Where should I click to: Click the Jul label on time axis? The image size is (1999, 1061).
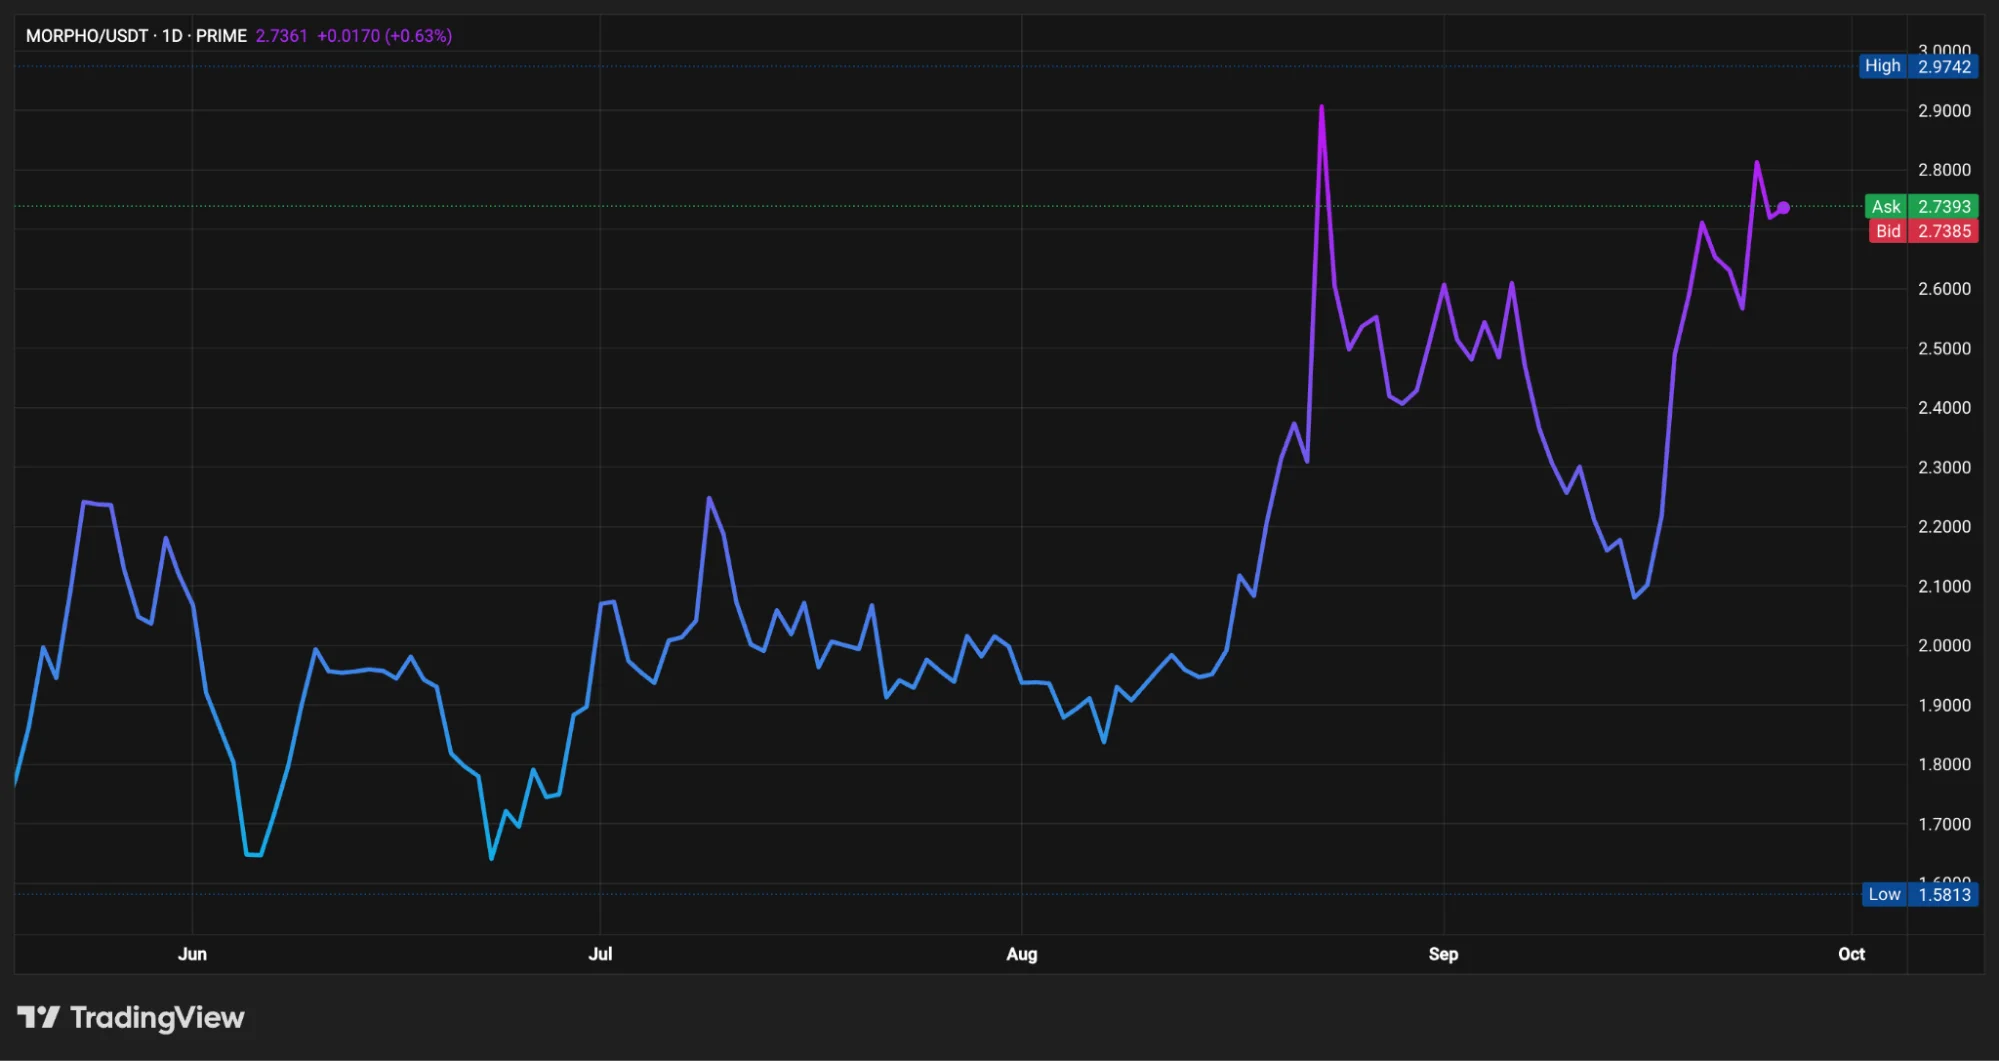coord(600,954)
